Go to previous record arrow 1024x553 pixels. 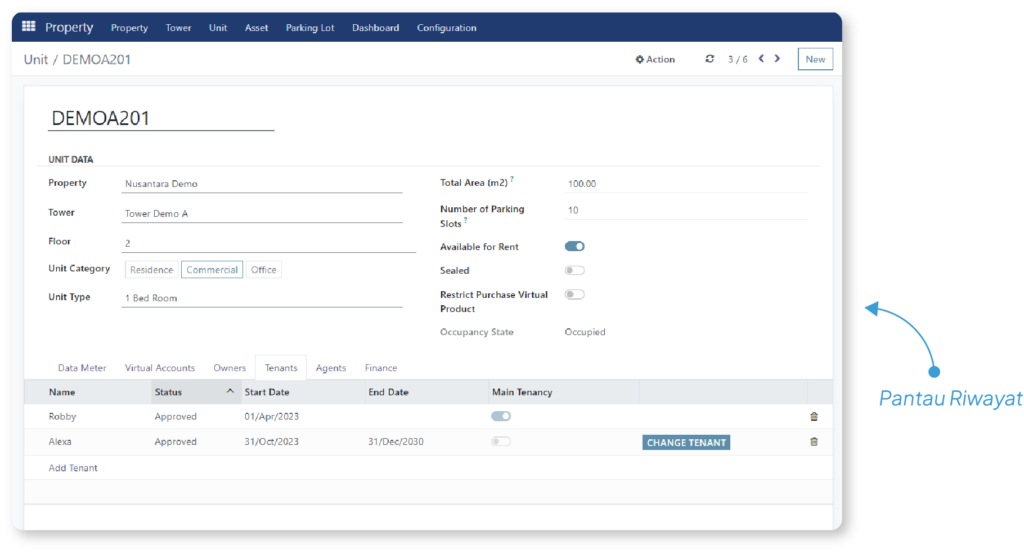click(761, 59)
